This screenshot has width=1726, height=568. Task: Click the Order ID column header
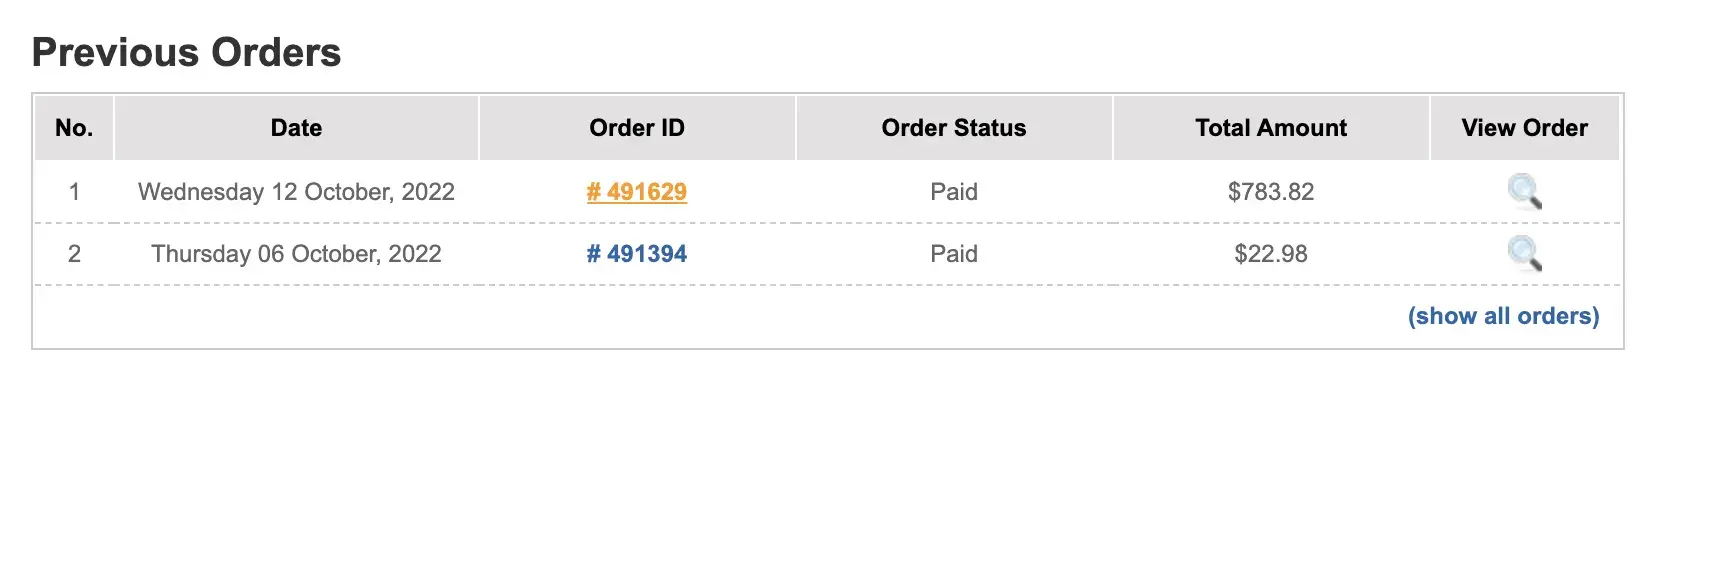(x=637, y=128)
